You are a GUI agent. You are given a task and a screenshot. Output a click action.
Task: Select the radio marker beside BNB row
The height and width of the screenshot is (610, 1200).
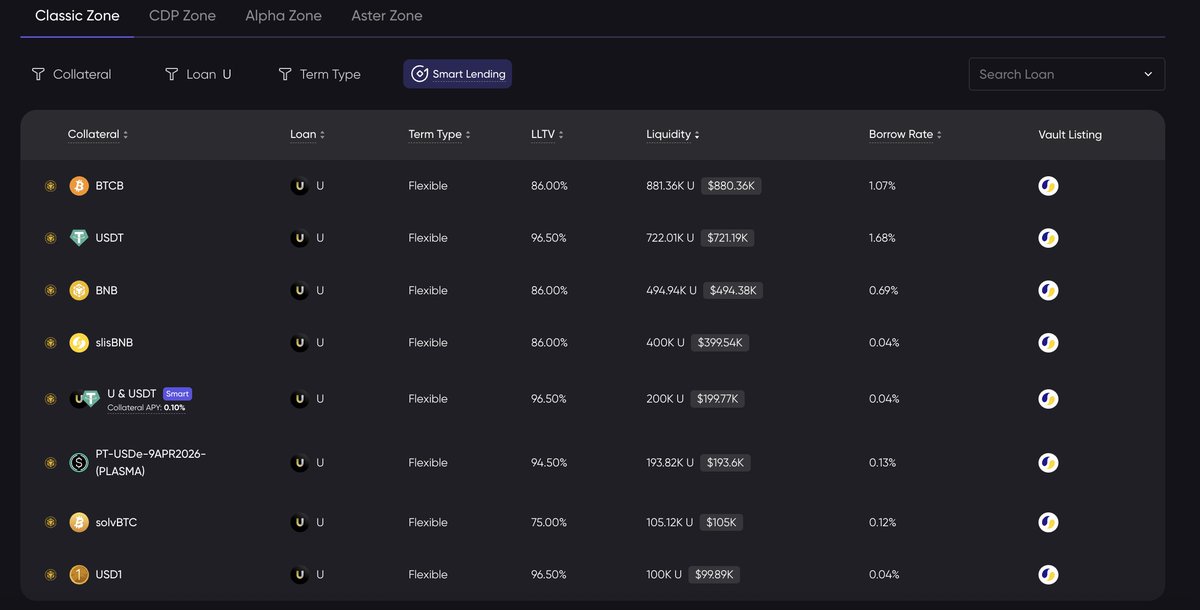point(50,290)
